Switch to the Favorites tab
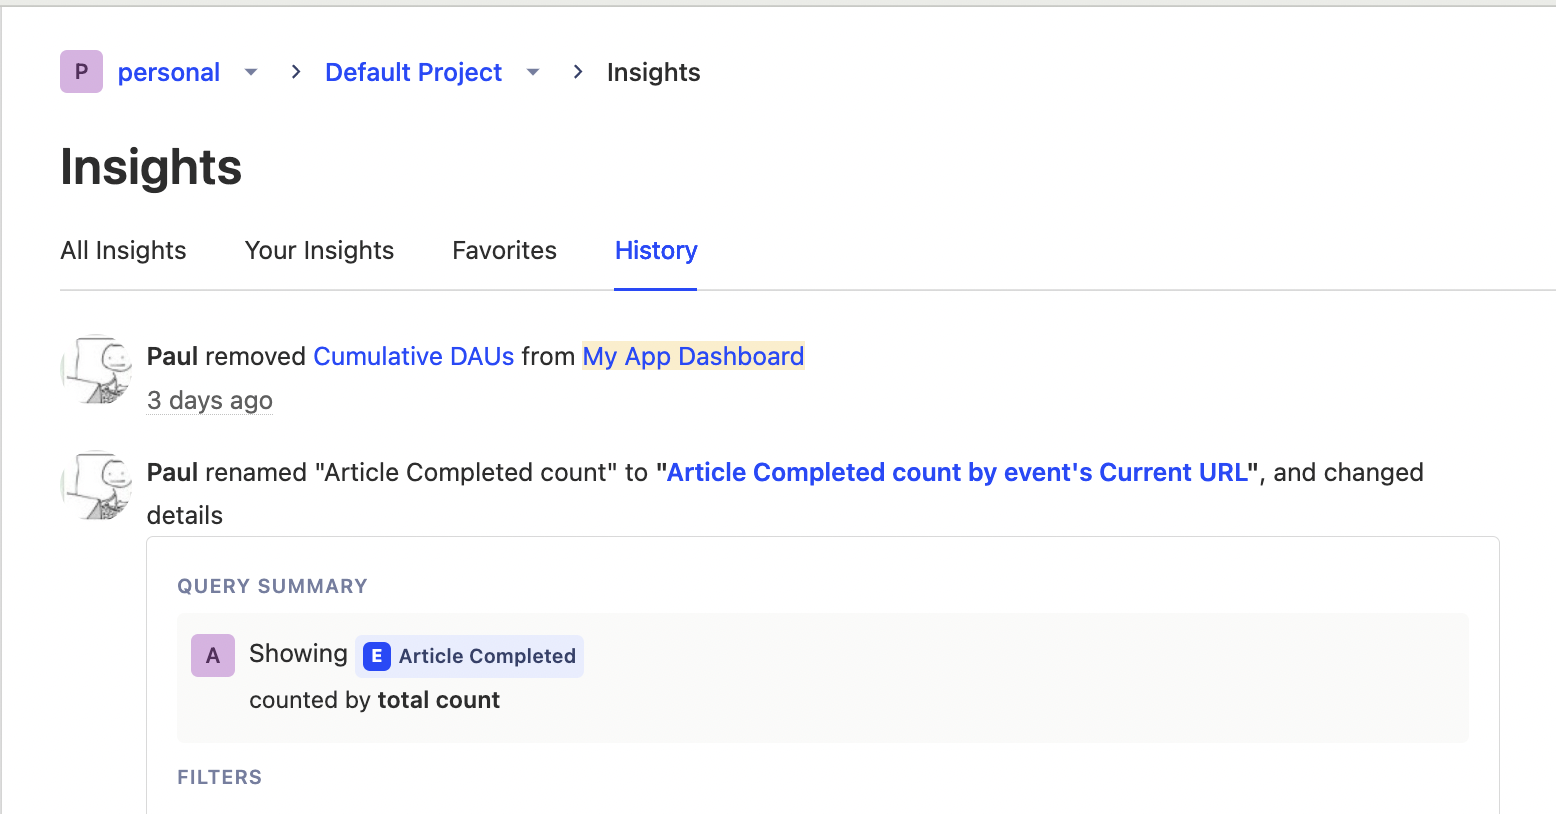Screen dimensions: 1556x814 click(x=504, y=250)
